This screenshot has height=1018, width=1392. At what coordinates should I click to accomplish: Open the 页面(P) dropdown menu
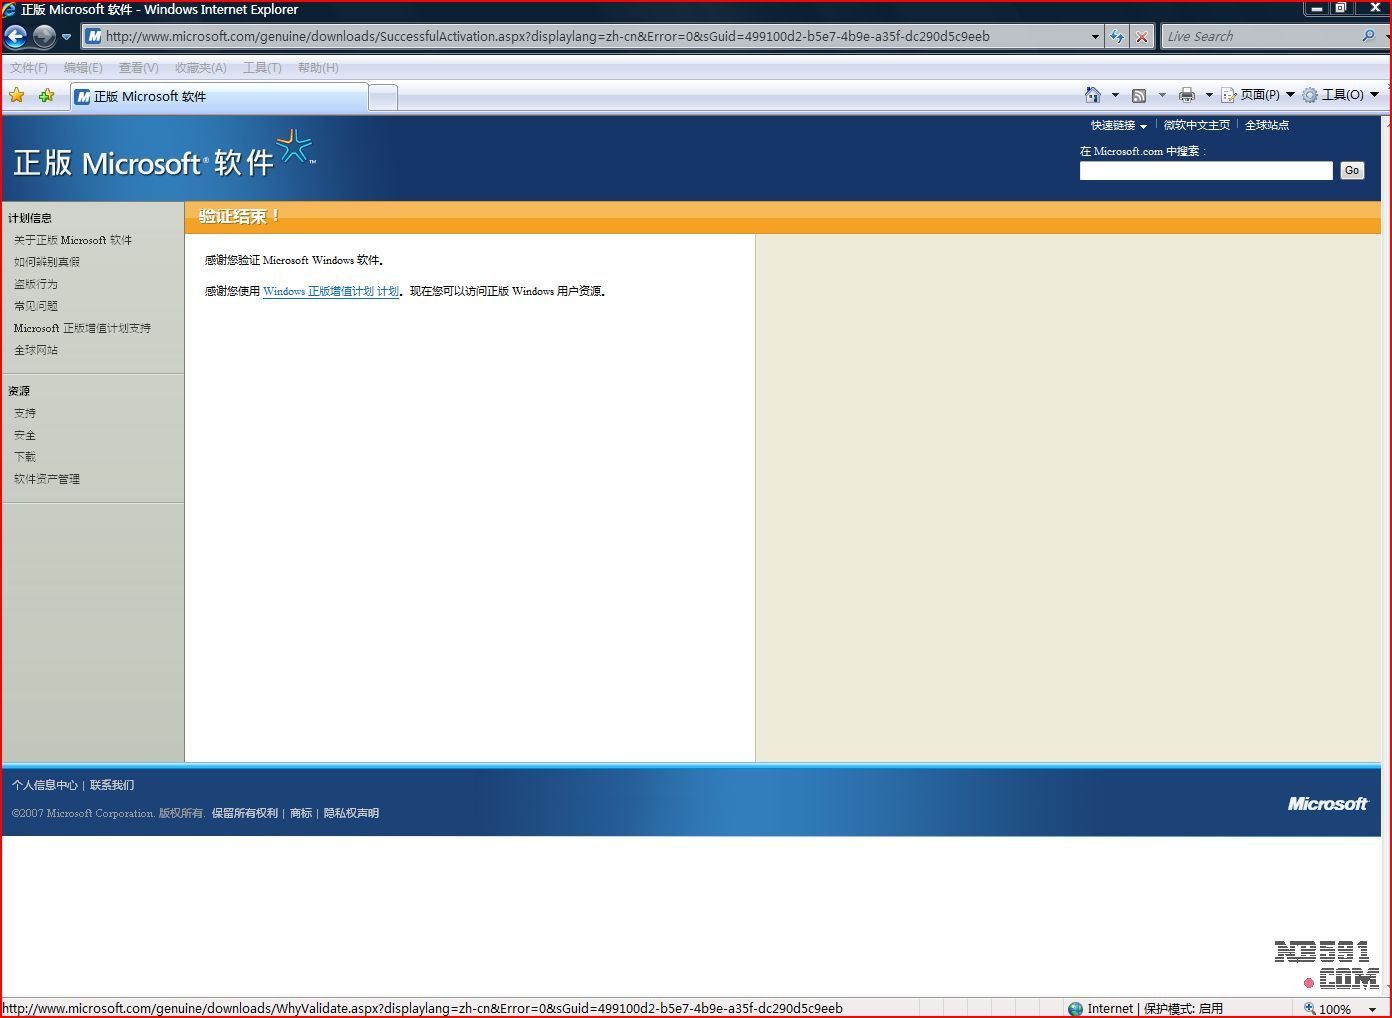(1259, 95)
